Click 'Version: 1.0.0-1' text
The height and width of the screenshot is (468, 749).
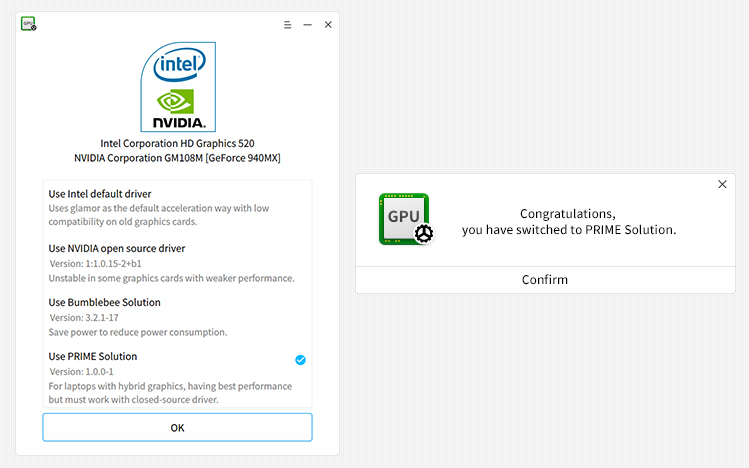coord(82,372)
